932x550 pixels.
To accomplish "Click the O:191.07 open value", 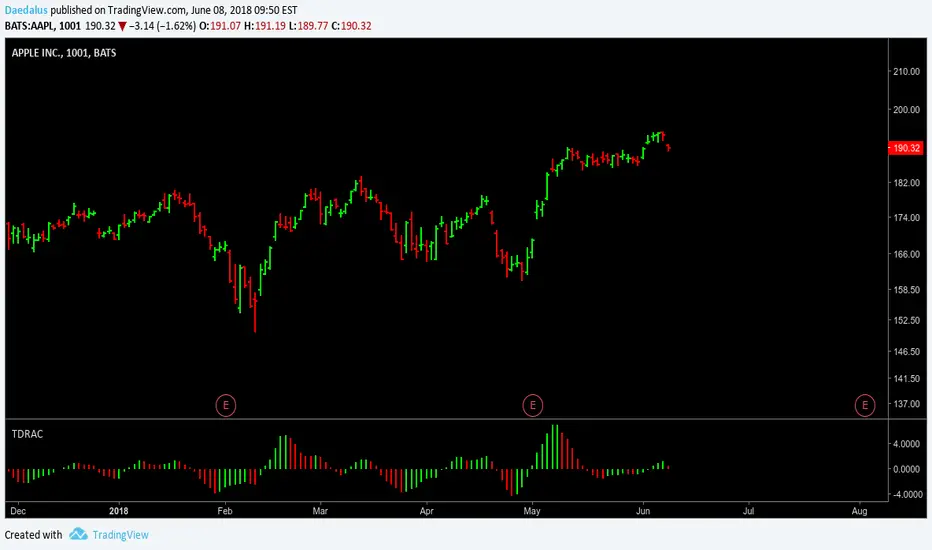I will (220, 26).
